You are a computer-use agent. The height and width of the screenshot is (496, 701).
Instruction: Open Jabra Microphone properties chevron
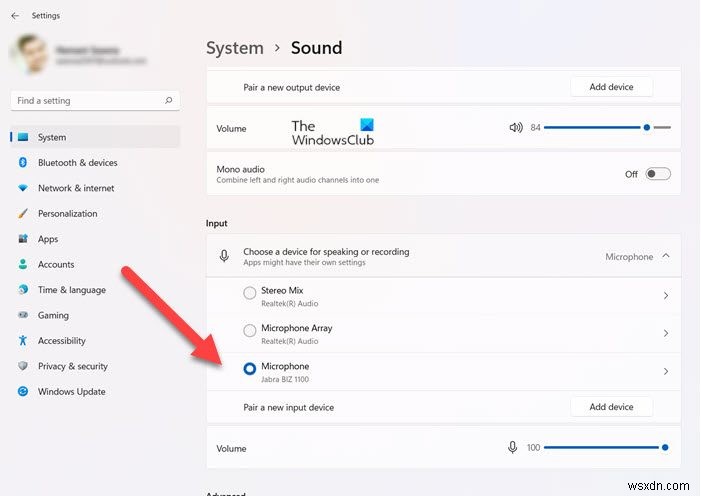coord(666,371)
